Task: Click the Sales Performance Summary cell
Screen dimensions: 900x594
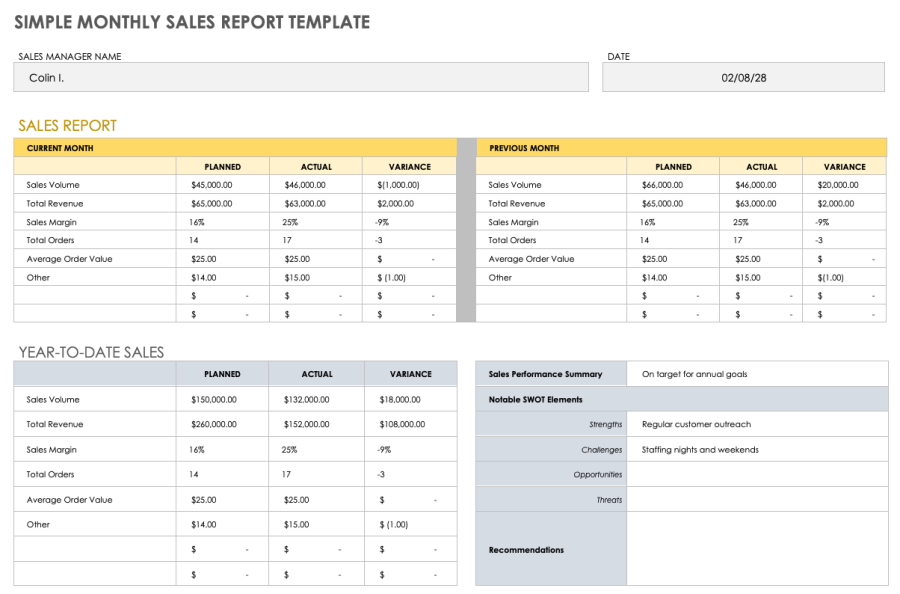Action: click(x=548, y=373)
